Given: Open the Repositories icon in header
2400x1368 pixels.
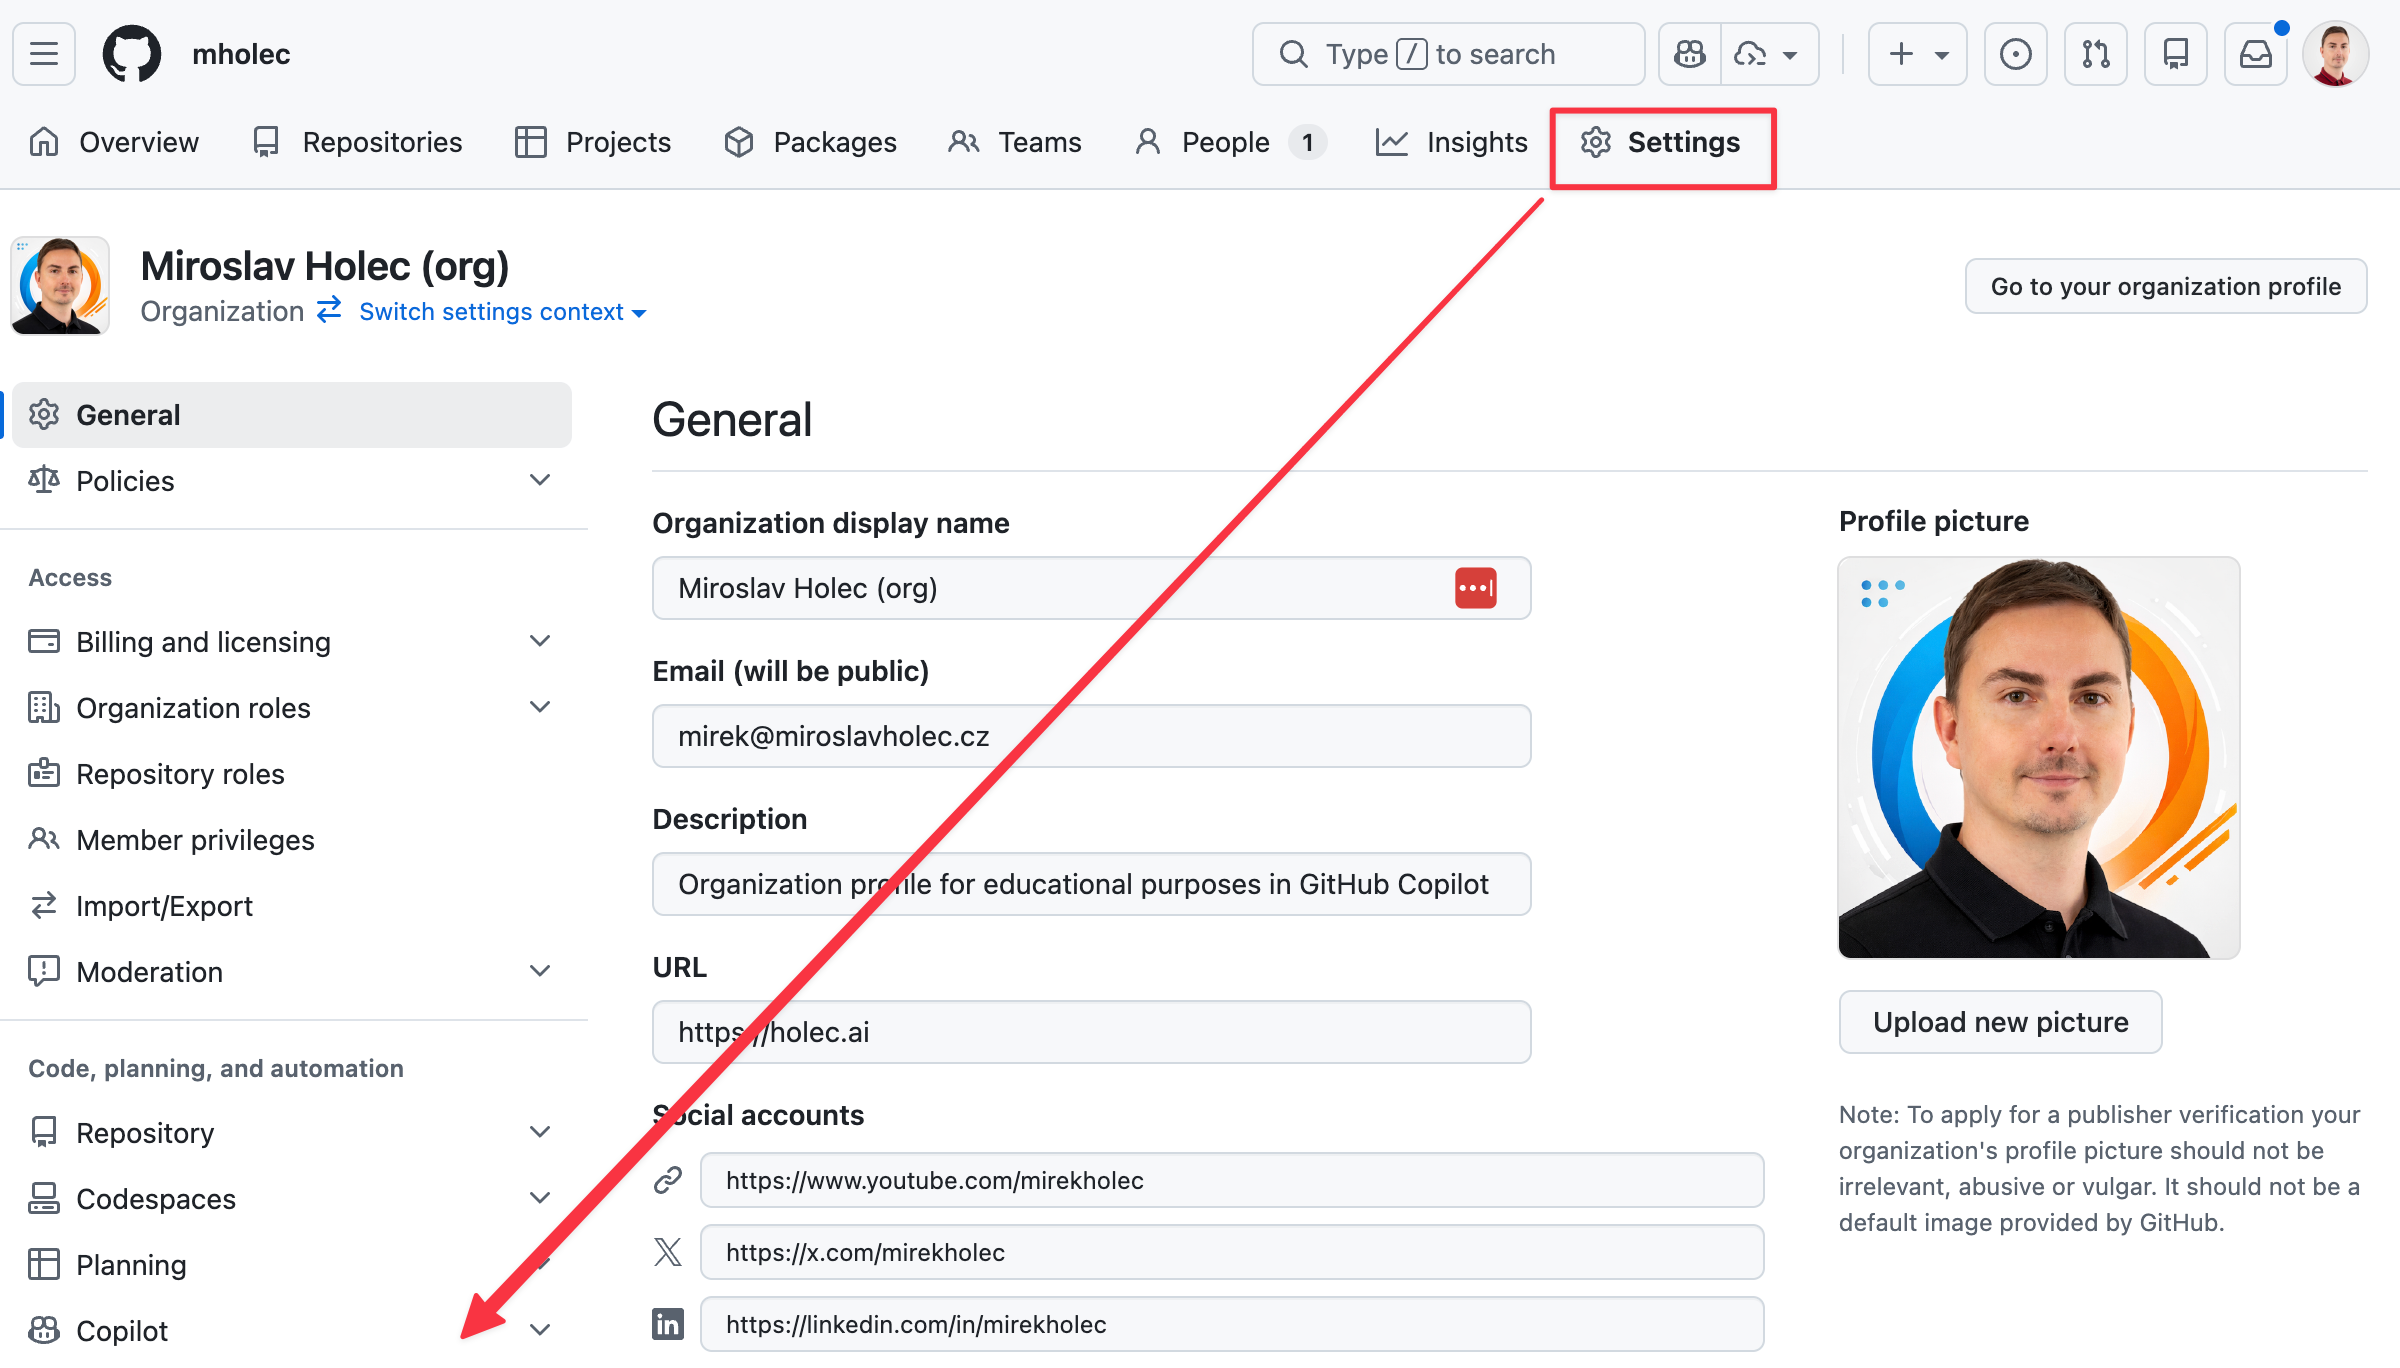Looking at the screenshot, I should pos(2175,54).
